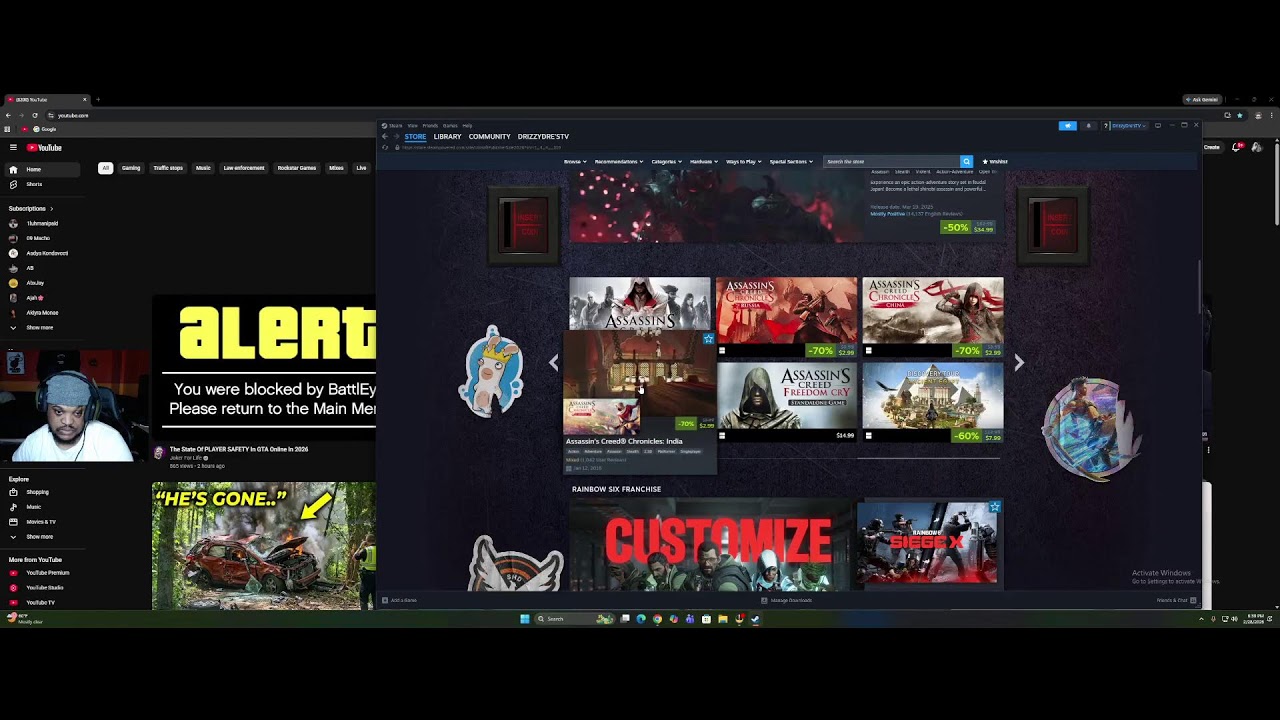Go back in the Steam client
Viewport: 1280px width, 720px height.
[385, 137]
